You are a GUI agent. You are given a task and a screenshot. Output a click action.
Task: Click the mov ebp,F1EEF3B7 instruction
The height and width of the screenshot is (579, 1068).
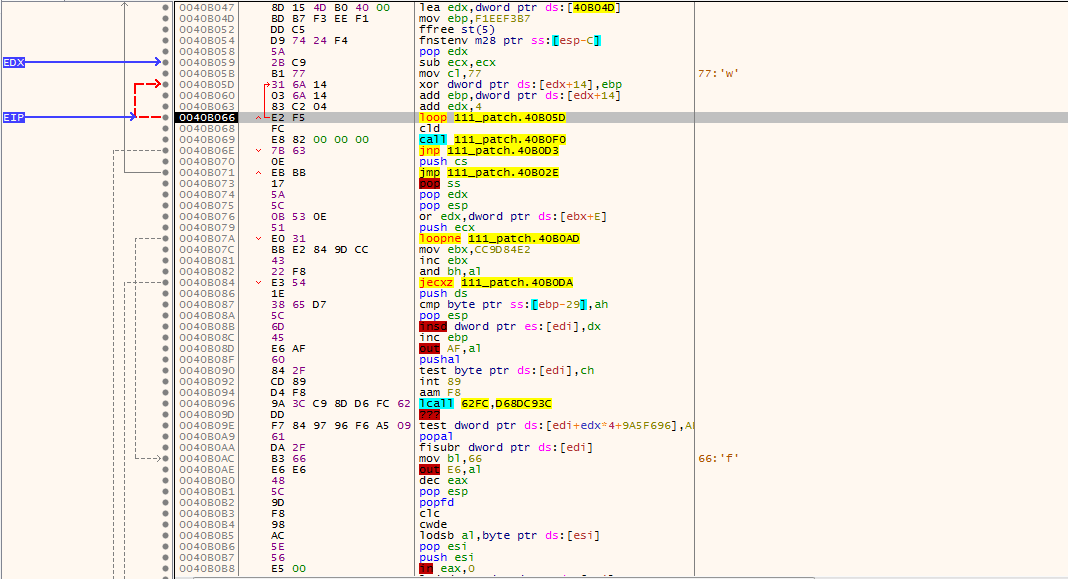coord(474,18)
